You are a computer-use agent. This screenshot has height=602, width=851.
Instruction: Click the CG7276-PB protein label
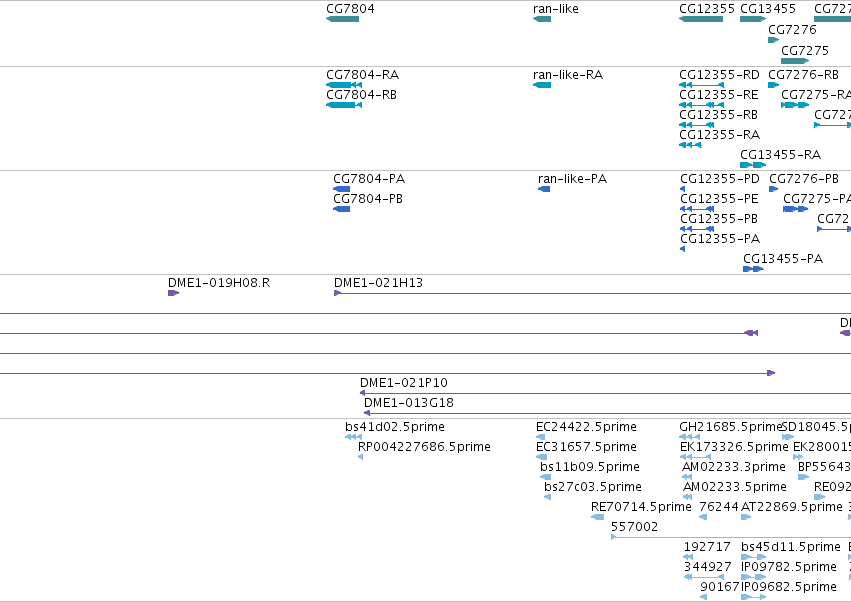(804, 179)
